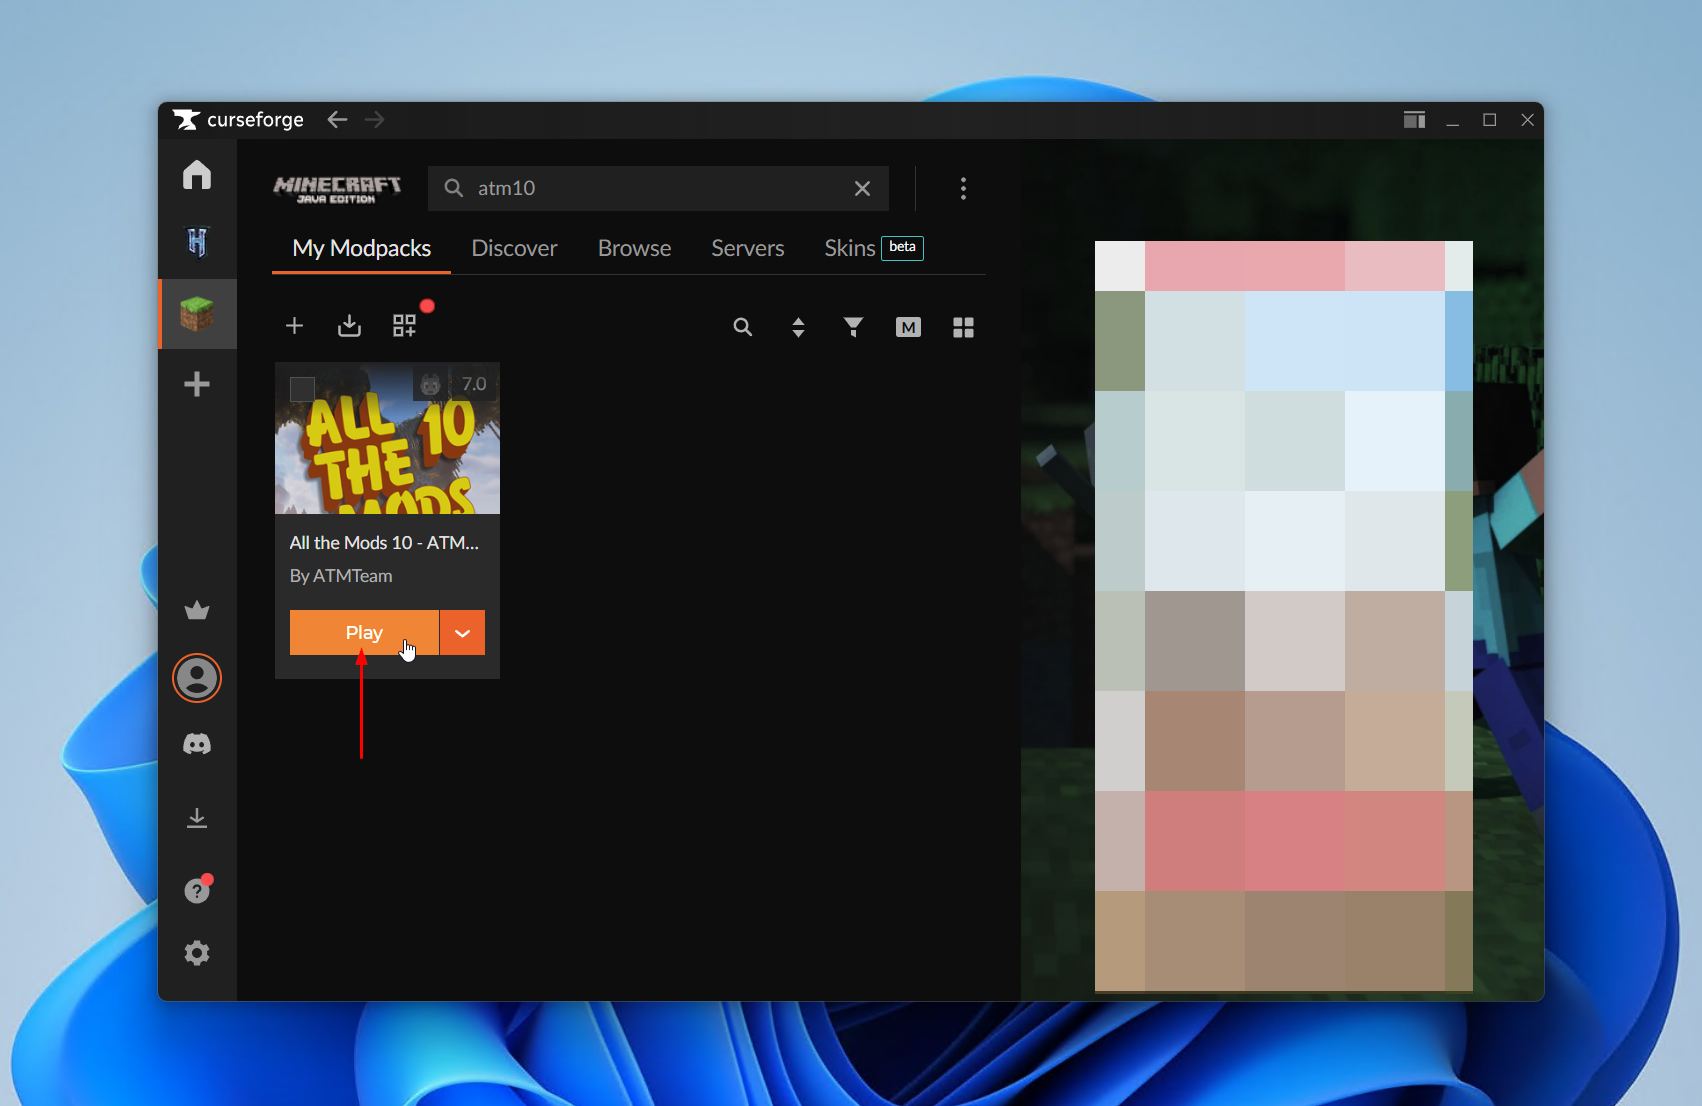The height and width of the screenshot is (1106, 1702).
Task: Toggle the sidebar layout icon in title bar
Action: tap(1414, 120)
